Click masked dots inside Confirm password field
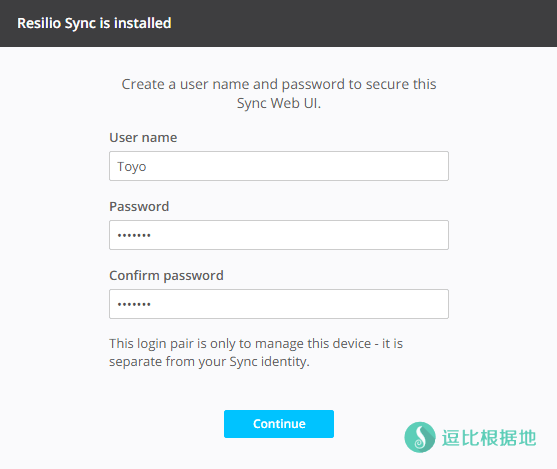This screenshot has width=557, height=469. (x=134, y=304)
